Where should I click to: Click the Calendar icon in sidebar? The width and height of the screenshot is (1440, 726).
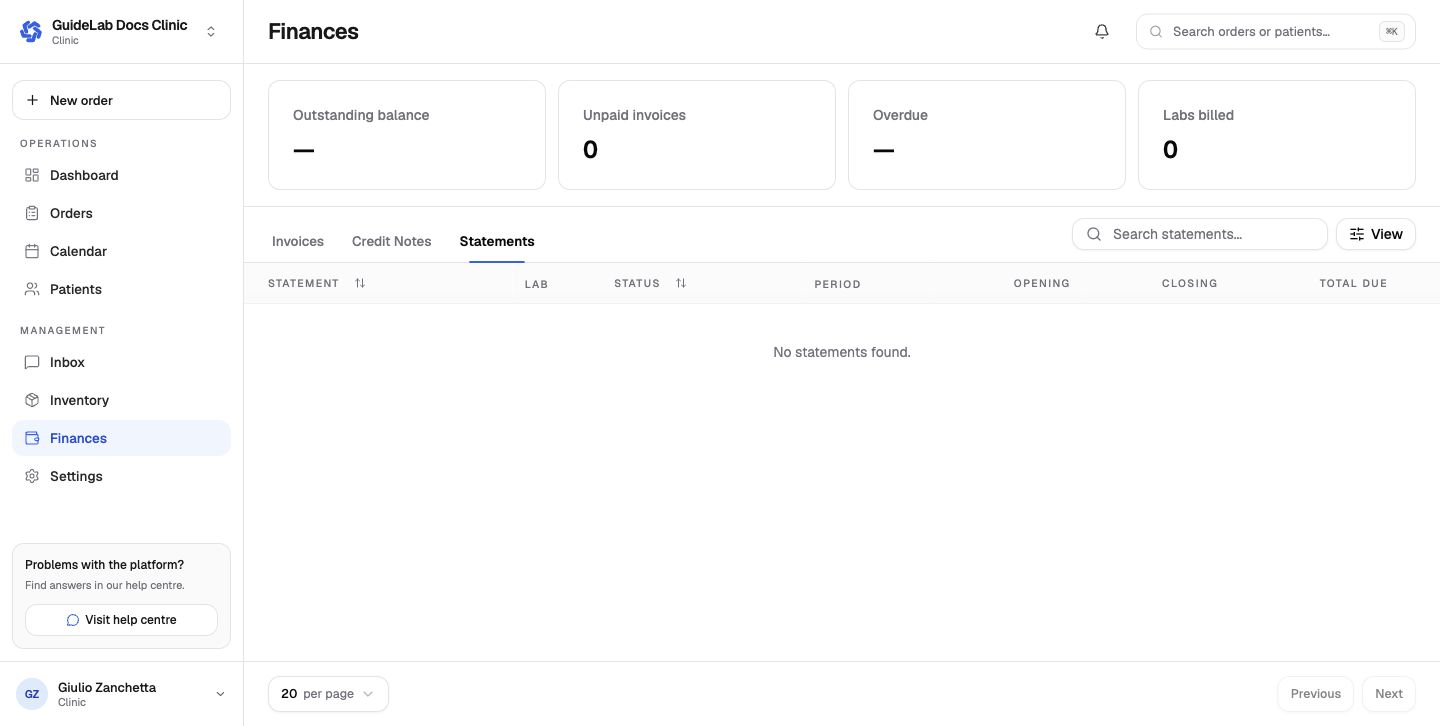(32, 251)
